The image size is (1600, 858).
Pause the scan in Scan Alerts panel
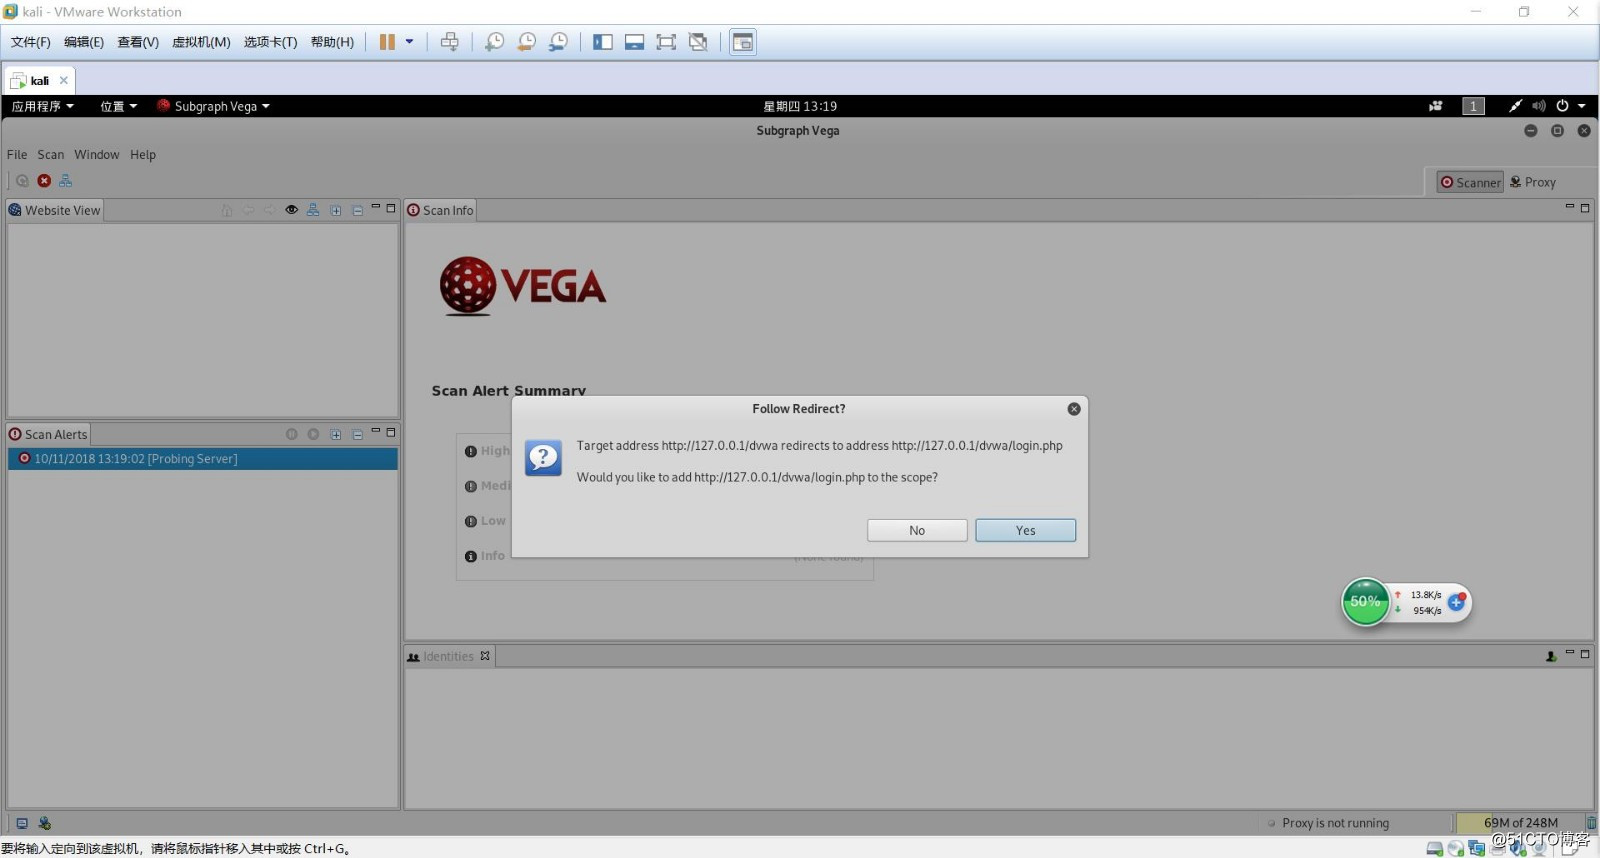(x=291, y=434)
